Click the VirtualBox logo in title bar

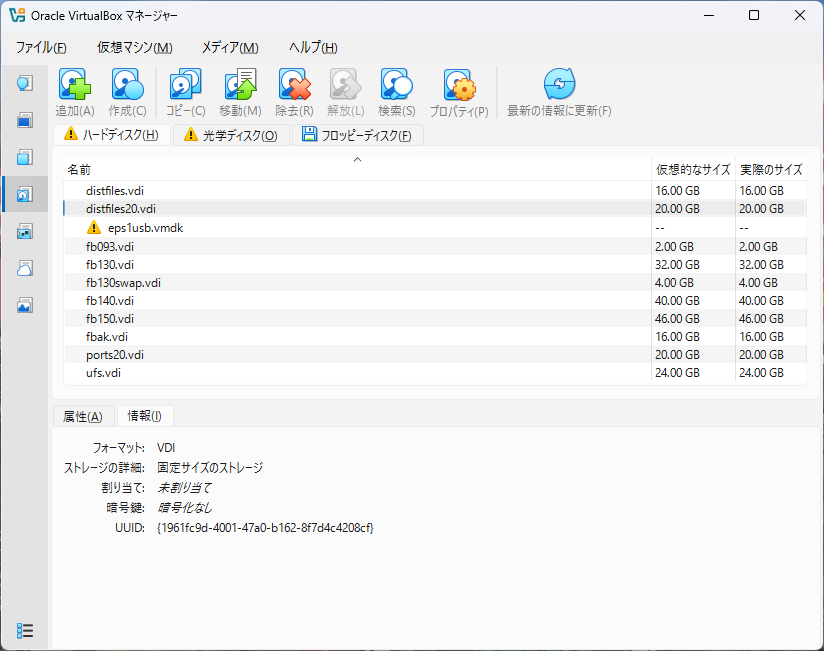point(17,15)
